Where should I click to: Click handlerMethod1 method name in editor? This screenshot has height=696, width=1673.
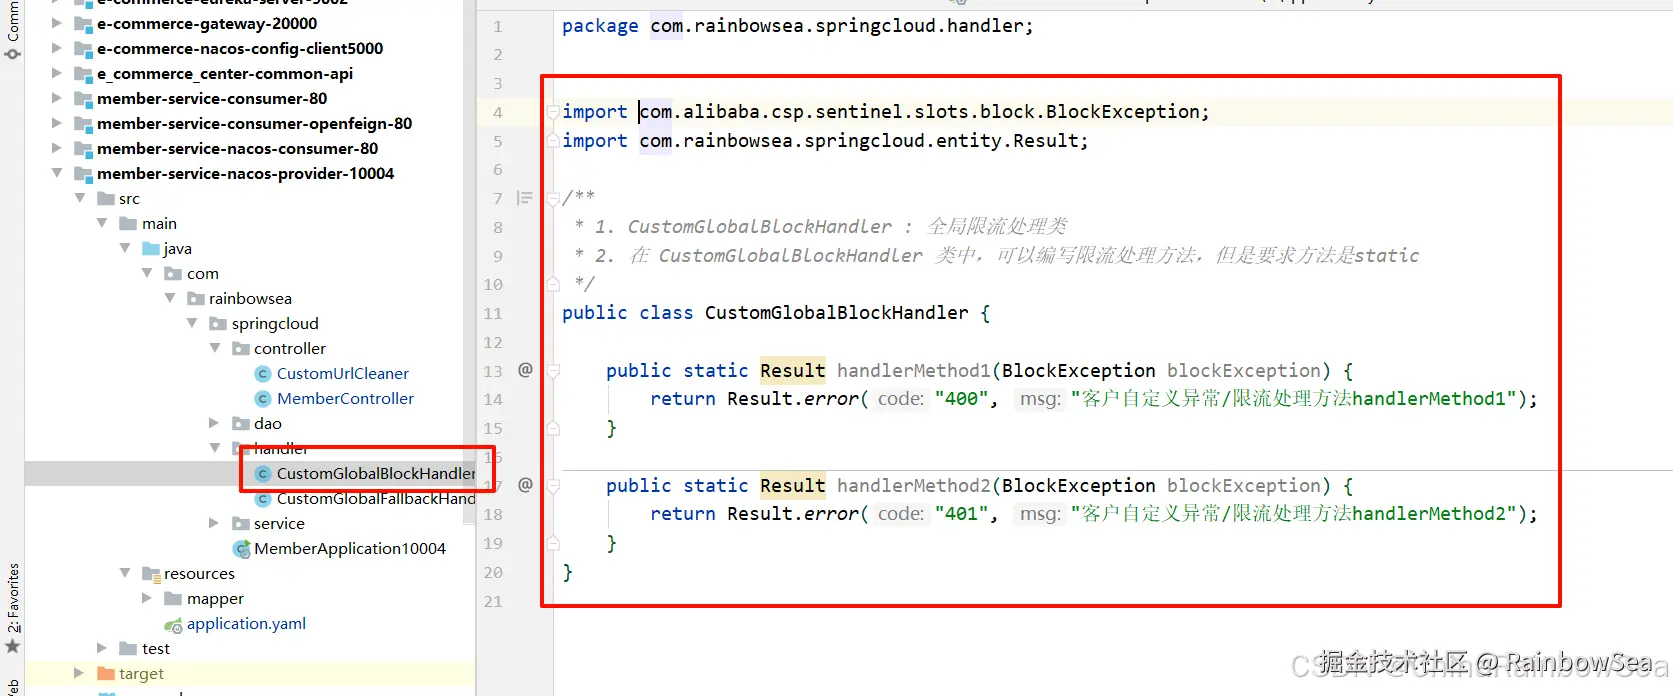(x=914, y=370)
